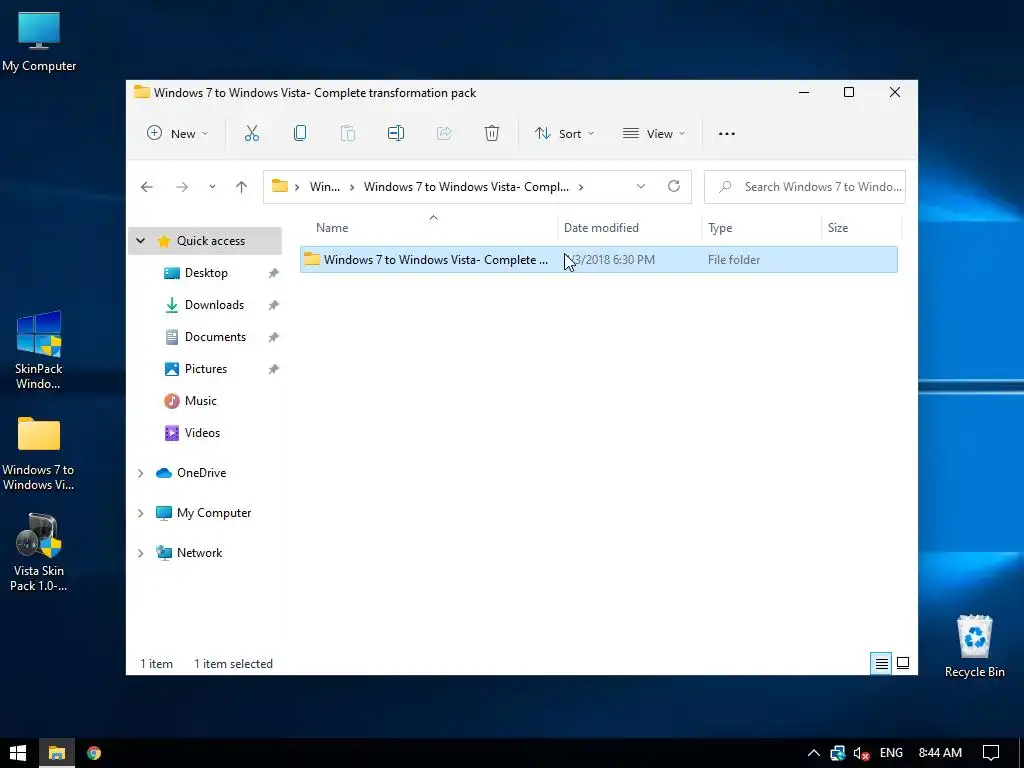Unpin Desktop using its pin icon
Viewport: 1024px width, 768px height.
pos(274,273)
